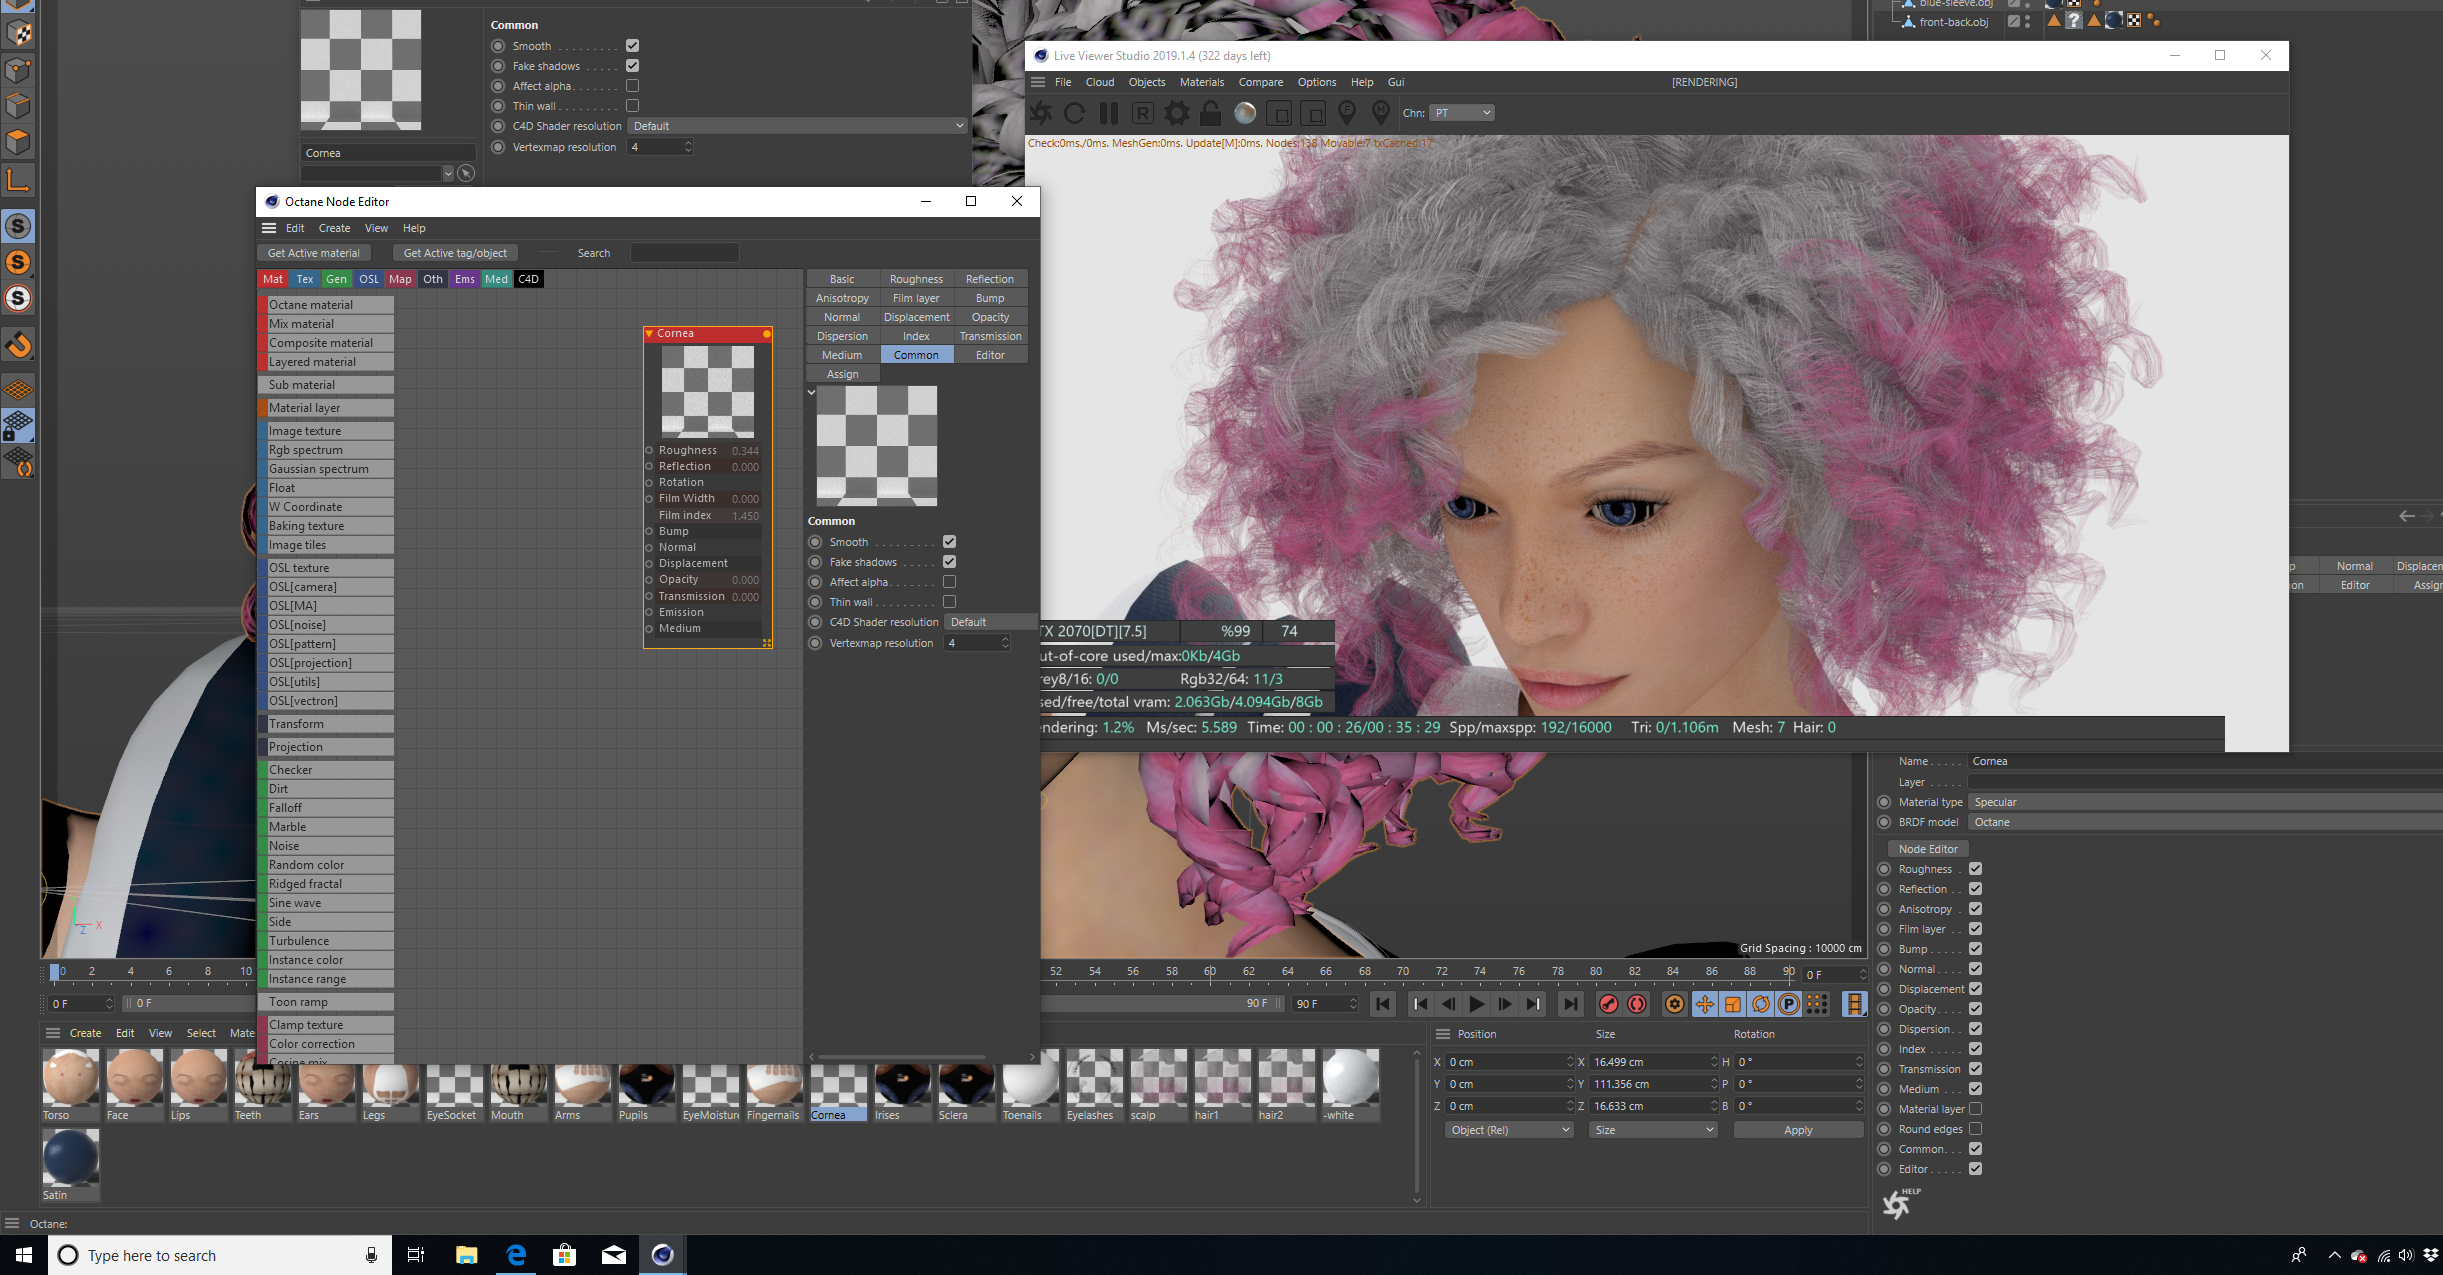Open the Object (Rel) coordinate dropdown

click(x=1509, y=1130)
